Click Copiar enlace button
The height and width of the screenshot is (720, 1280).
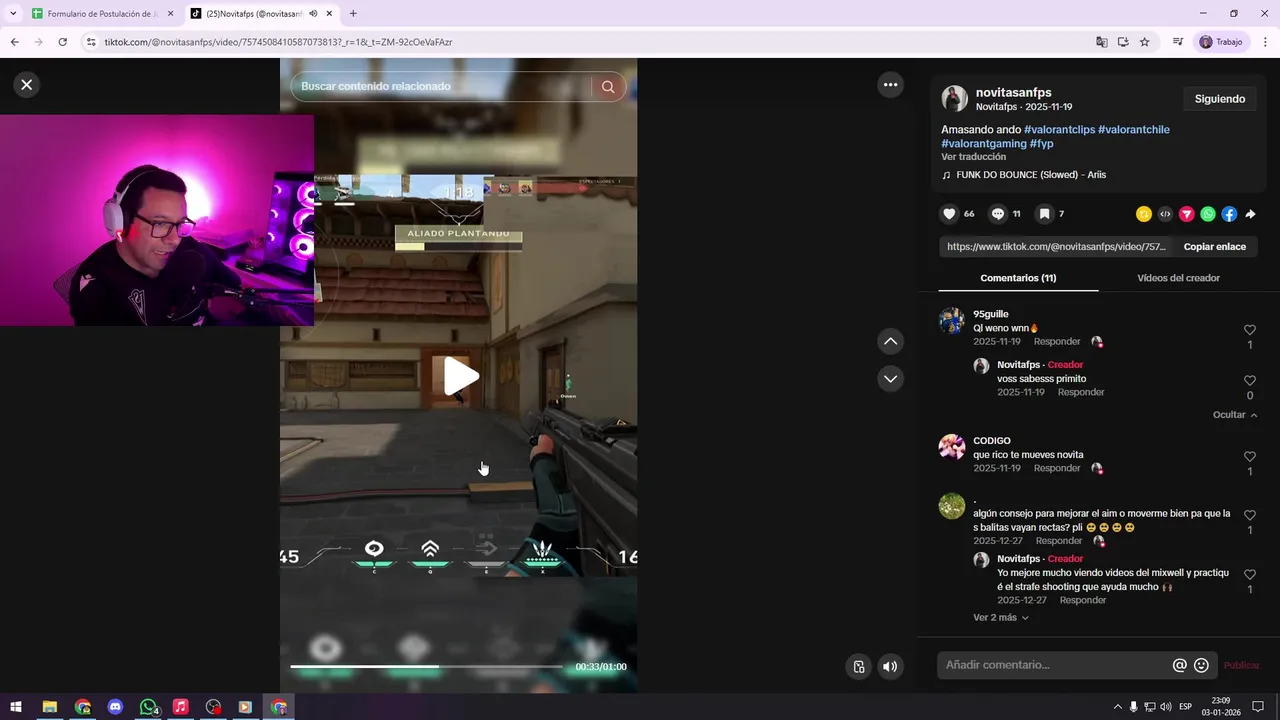click(1215, 247)
